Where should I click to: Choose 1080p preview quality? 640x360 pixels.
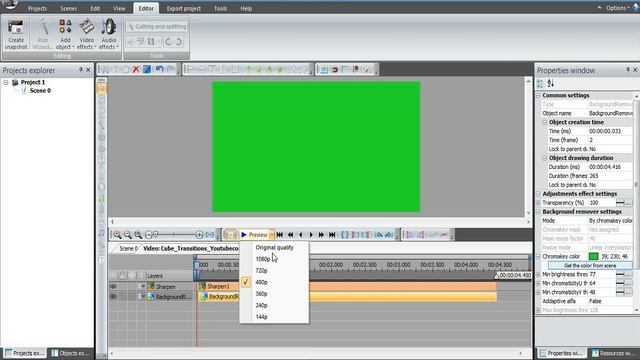(x=263, y=259)
